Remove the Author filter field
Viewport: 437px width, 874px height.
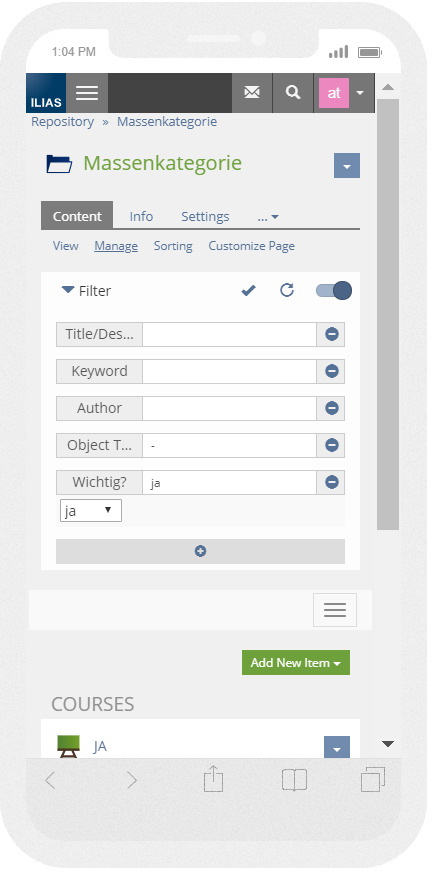coord(332,409)
